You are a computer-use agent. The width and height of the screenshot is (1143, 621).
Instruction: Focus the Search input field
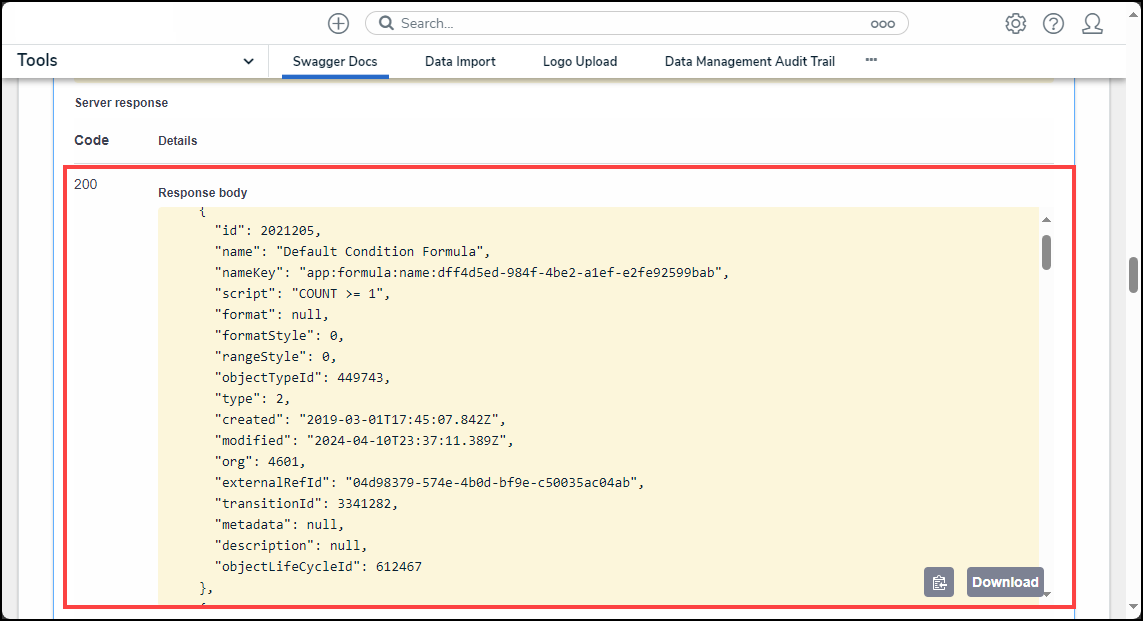(x=630, y=23)
